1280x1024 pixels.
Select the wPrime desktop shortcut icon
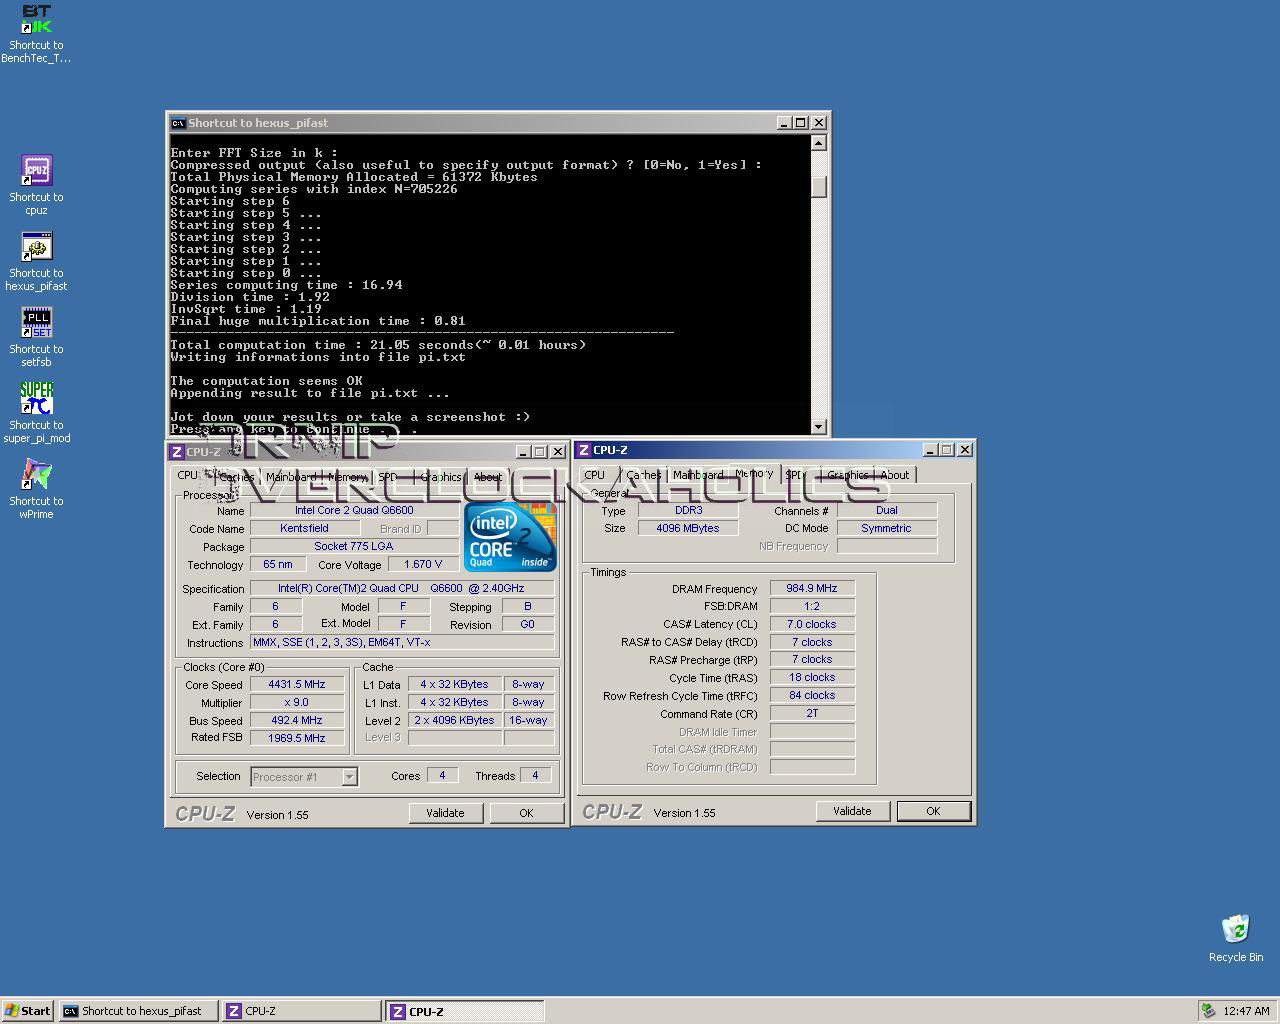click(36, 475)
